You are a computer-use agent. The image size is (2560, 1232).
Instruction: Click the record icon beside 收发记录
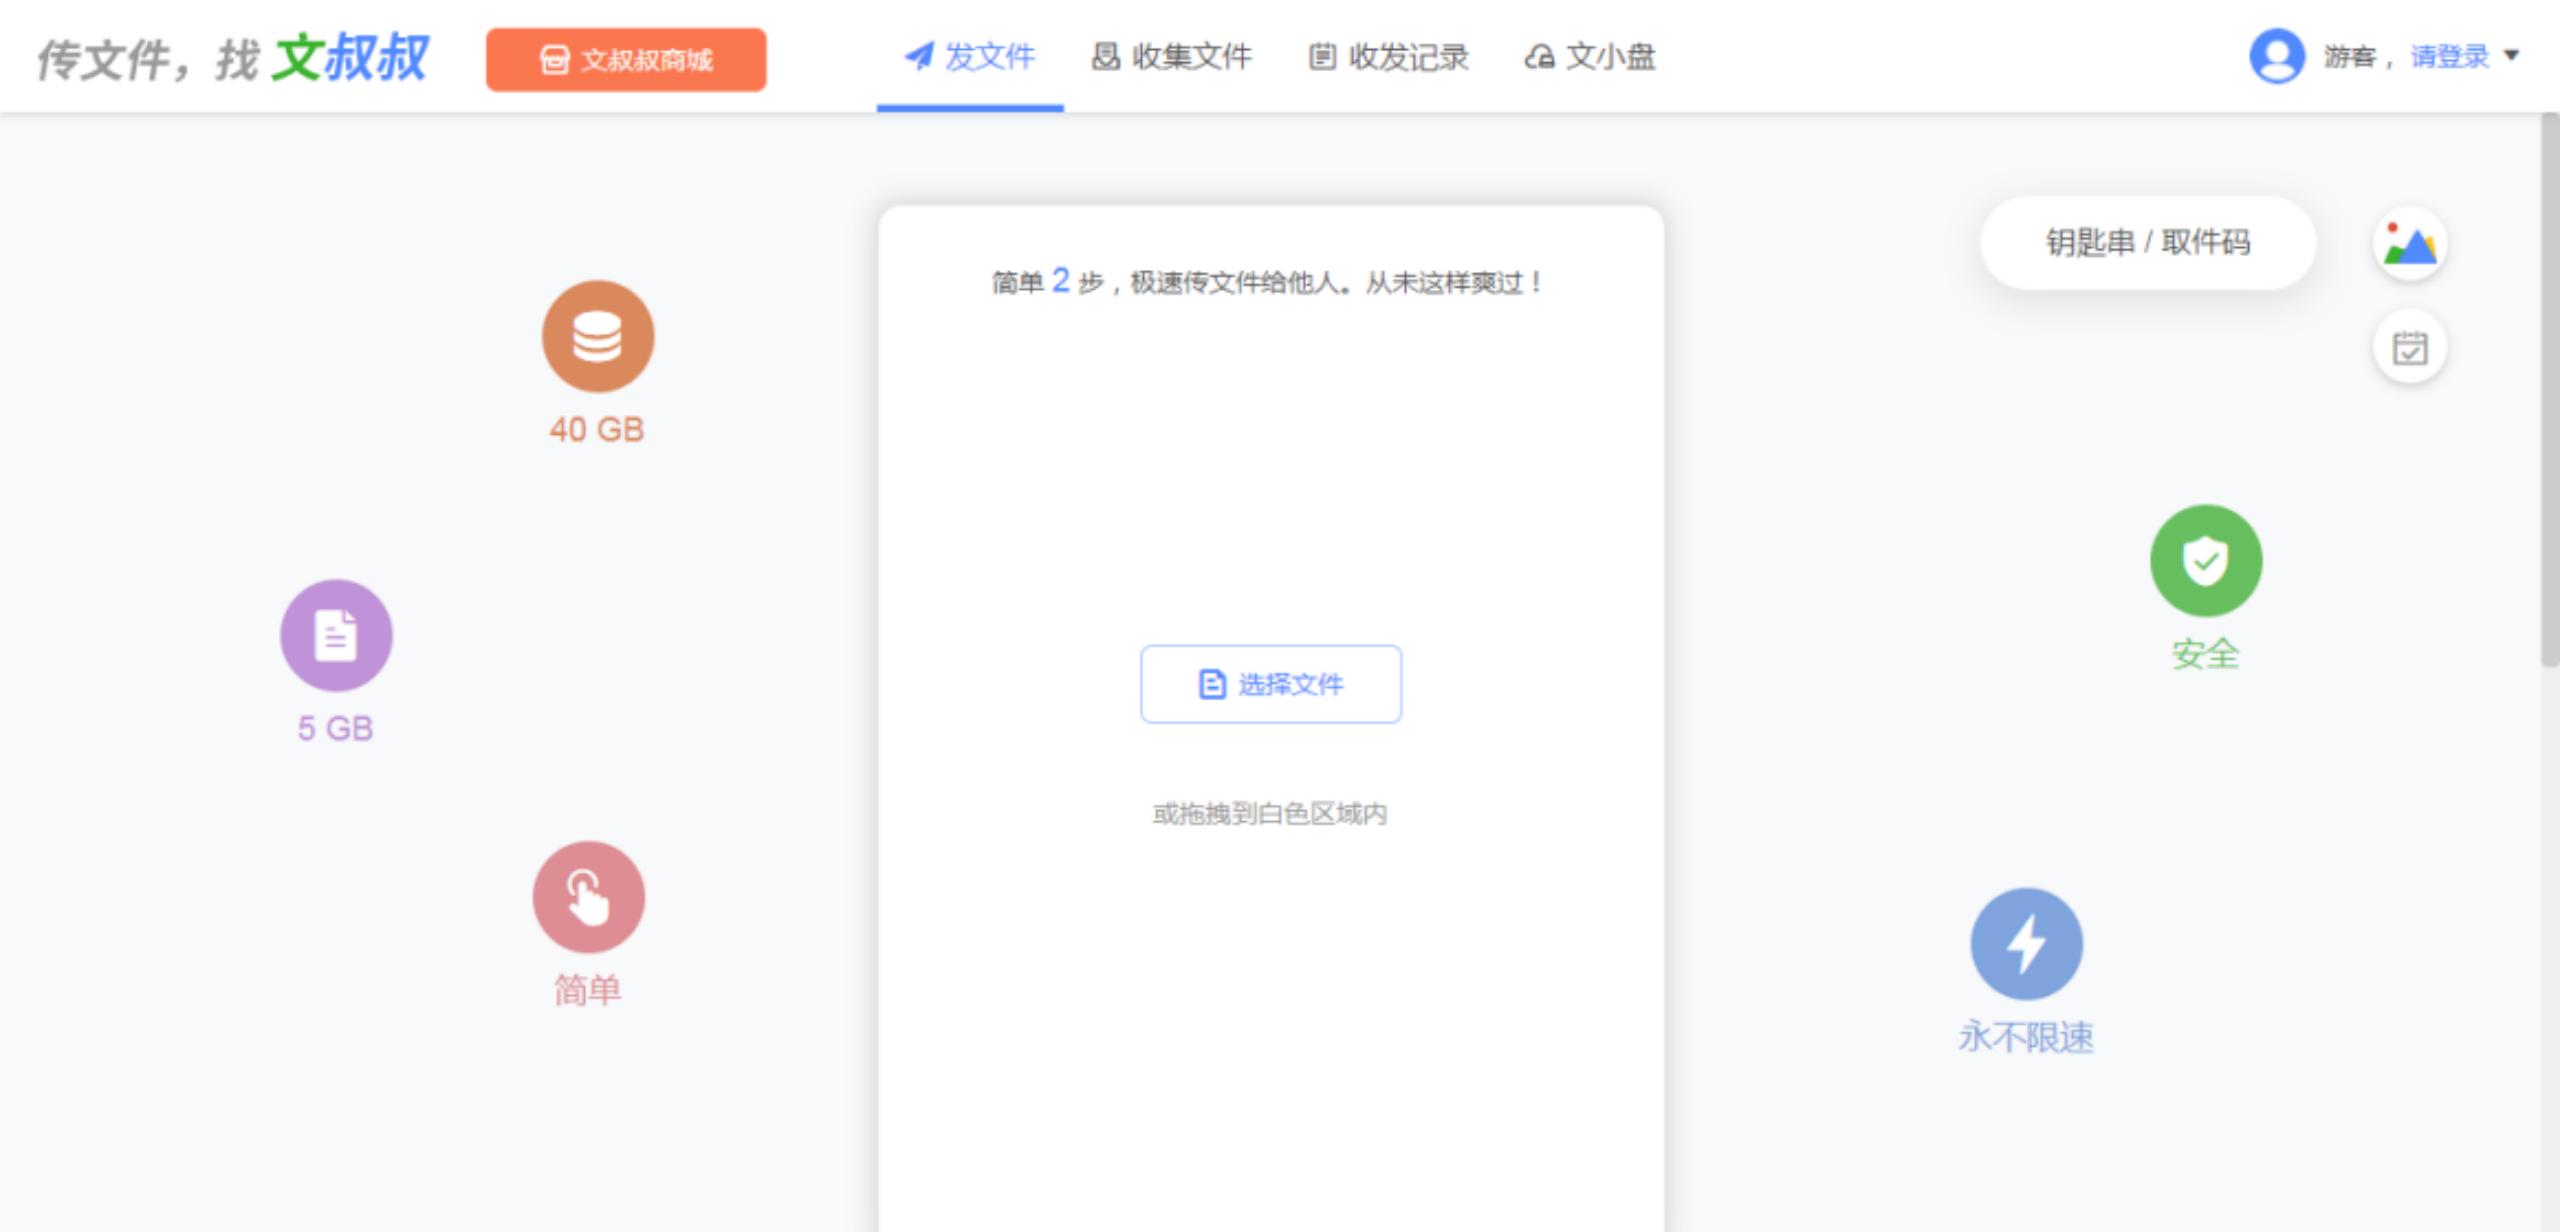tap(1320, 57)
